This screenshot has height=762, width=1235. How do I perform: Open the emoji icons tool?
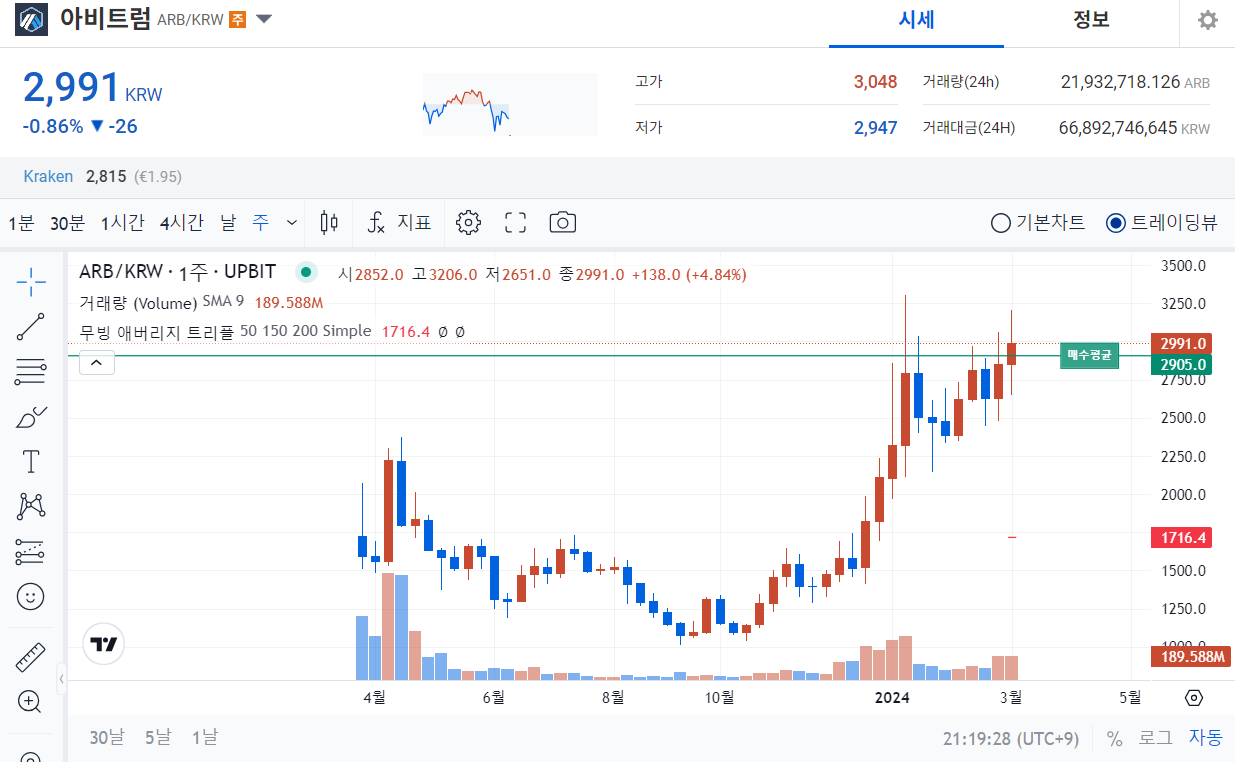point(31,597)
